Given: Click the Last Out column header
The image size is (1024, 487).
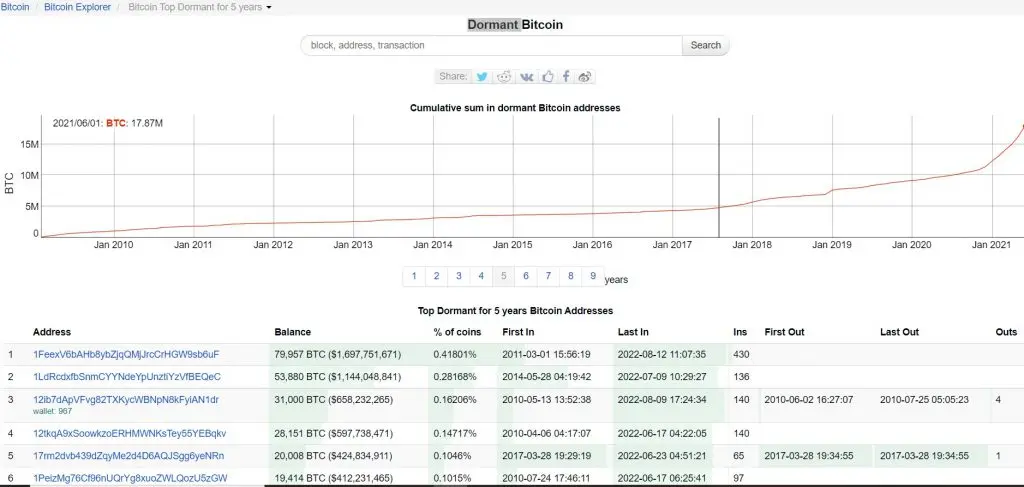Looking at the screenshot, I should [899, 332].
